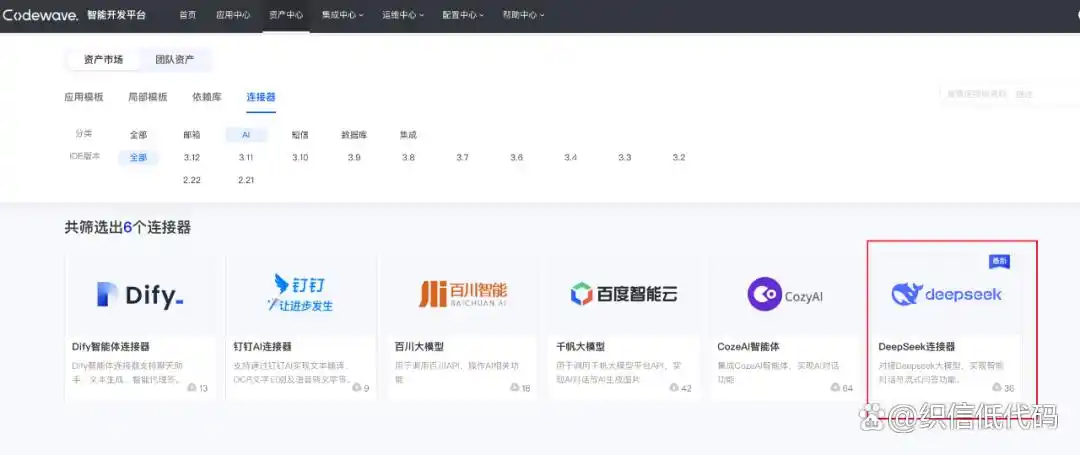Open 应用中心 in top navigation

(233, 14)
